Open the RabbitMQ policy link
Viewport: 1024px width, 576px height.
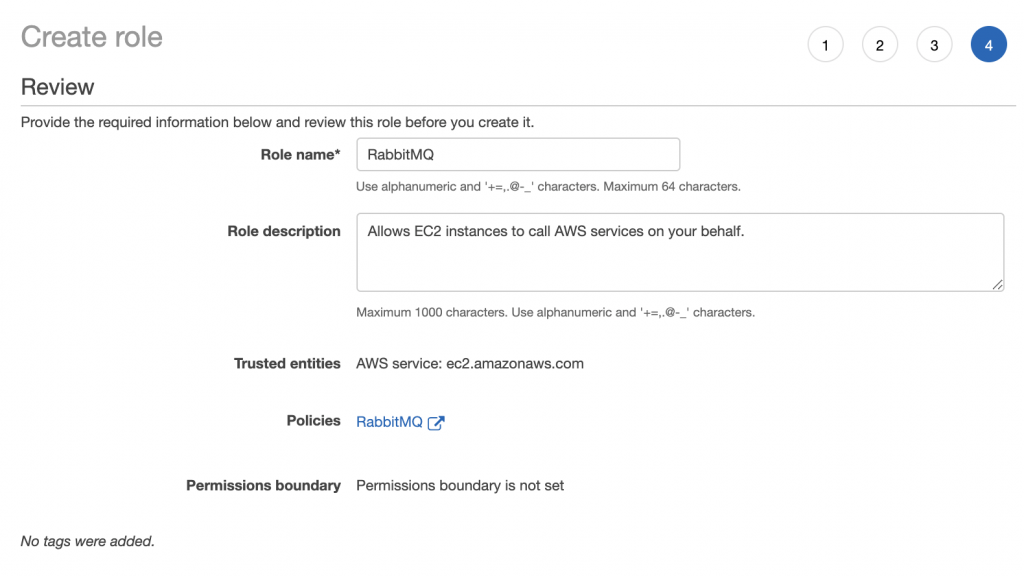point(389,422)
